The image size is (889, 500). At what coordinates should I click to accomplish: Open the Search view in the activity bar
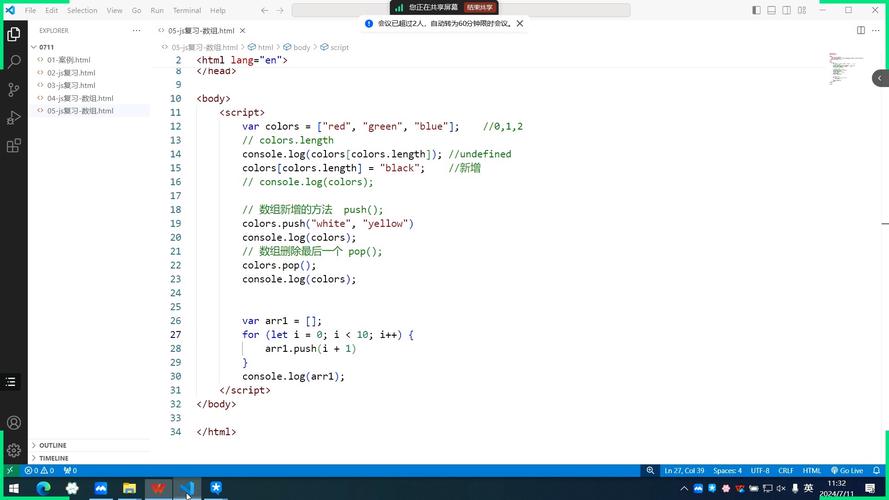[14, 62]
